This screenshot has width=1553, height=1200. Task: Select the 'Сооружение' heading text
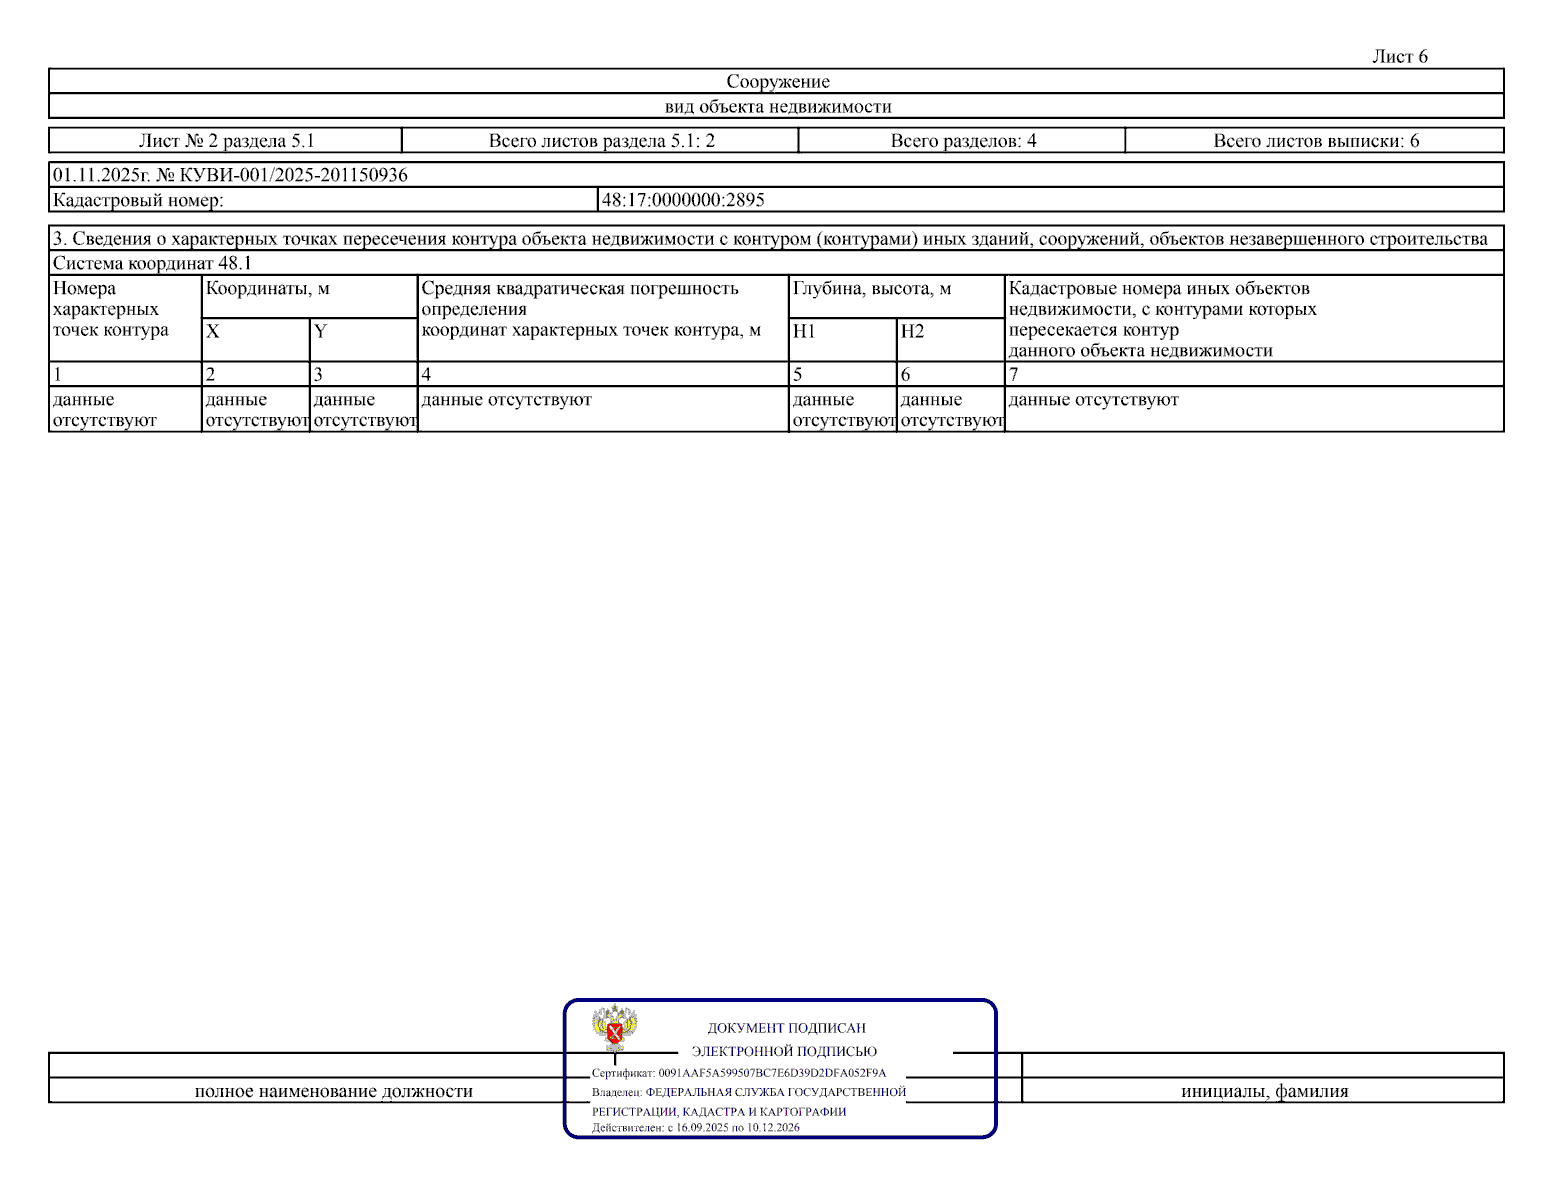(x=778, y=82)
